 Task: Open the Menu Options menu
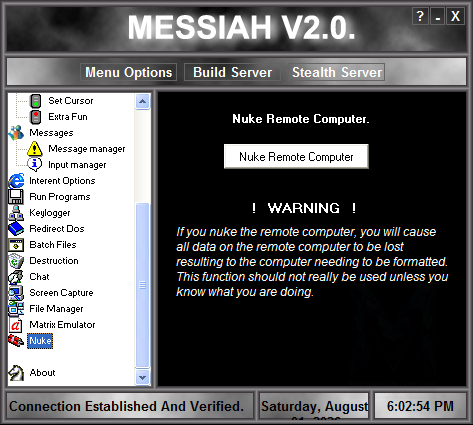point(128,72)
